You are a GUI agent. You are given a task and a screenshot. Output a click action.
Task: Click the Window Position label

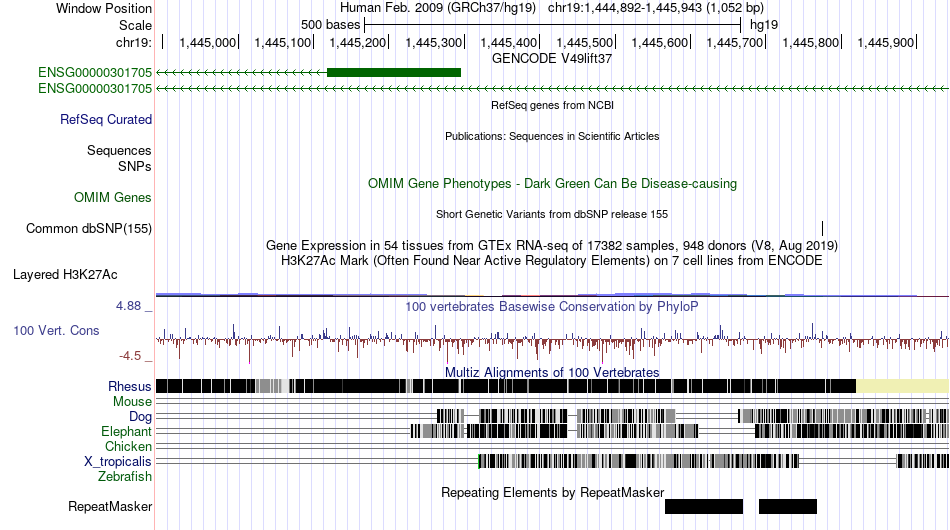(104, 8)
